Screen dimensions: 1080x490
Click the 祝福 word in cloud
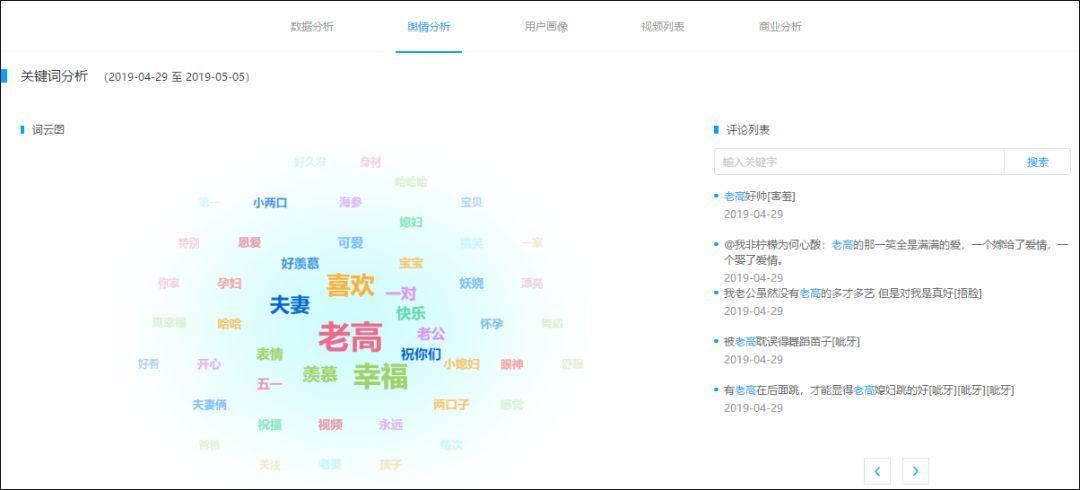click(x=269, y=425)
